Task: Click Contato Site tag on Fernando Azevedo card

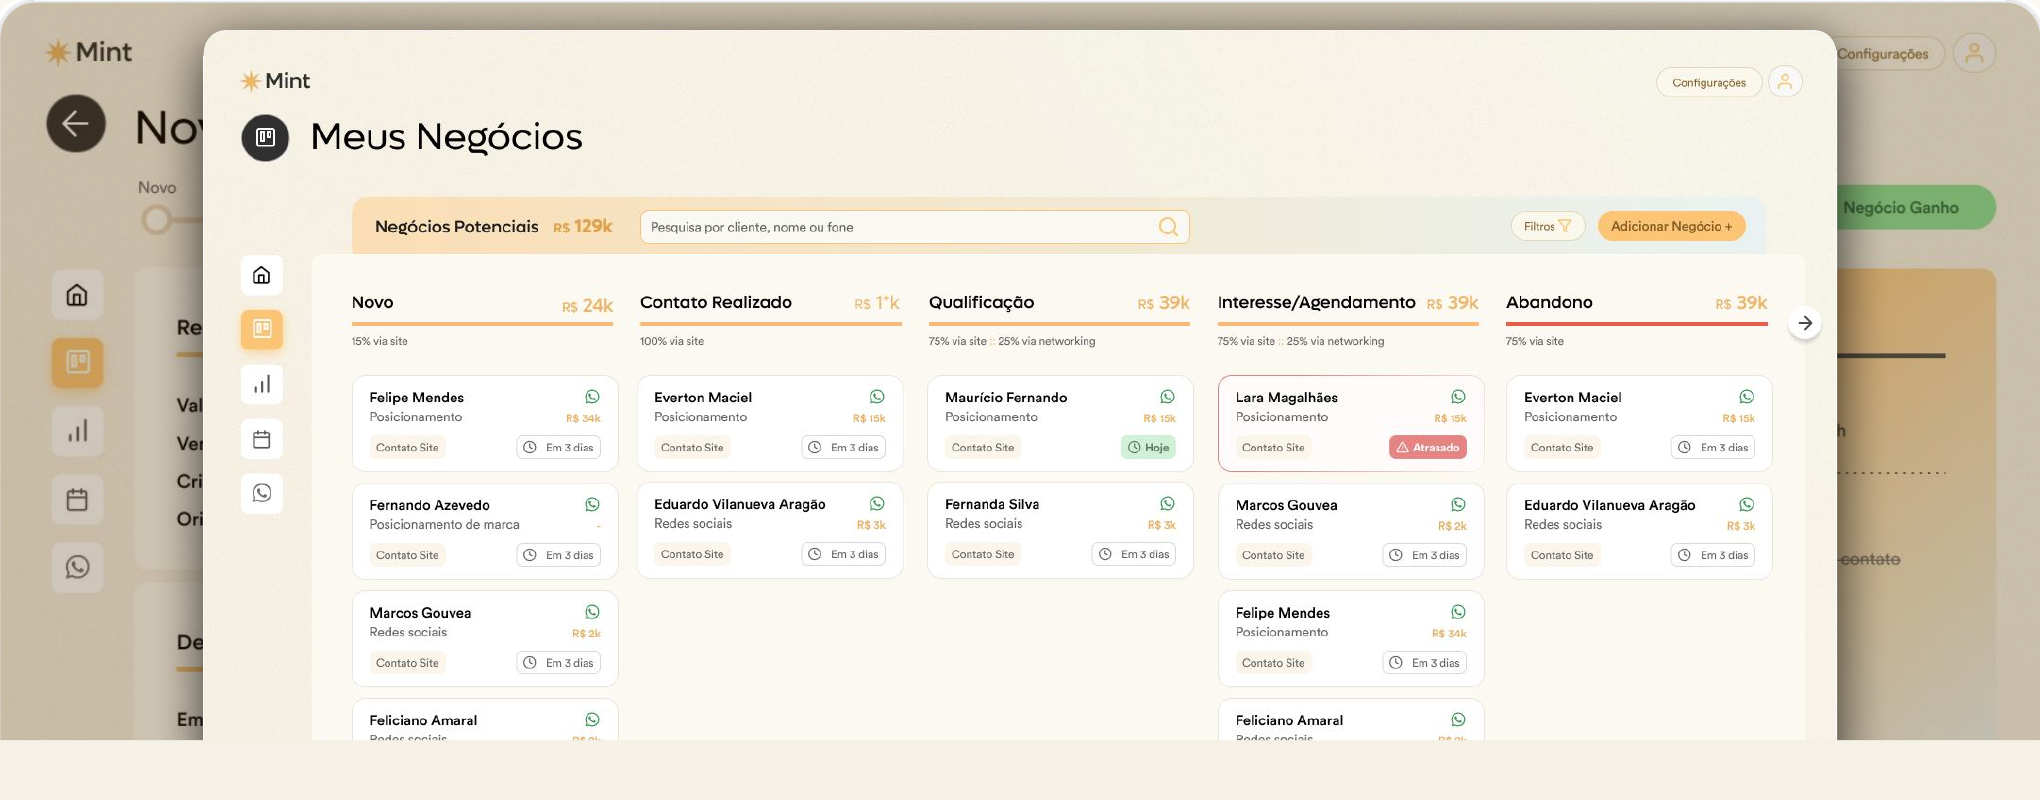Action: pos(407,555)
